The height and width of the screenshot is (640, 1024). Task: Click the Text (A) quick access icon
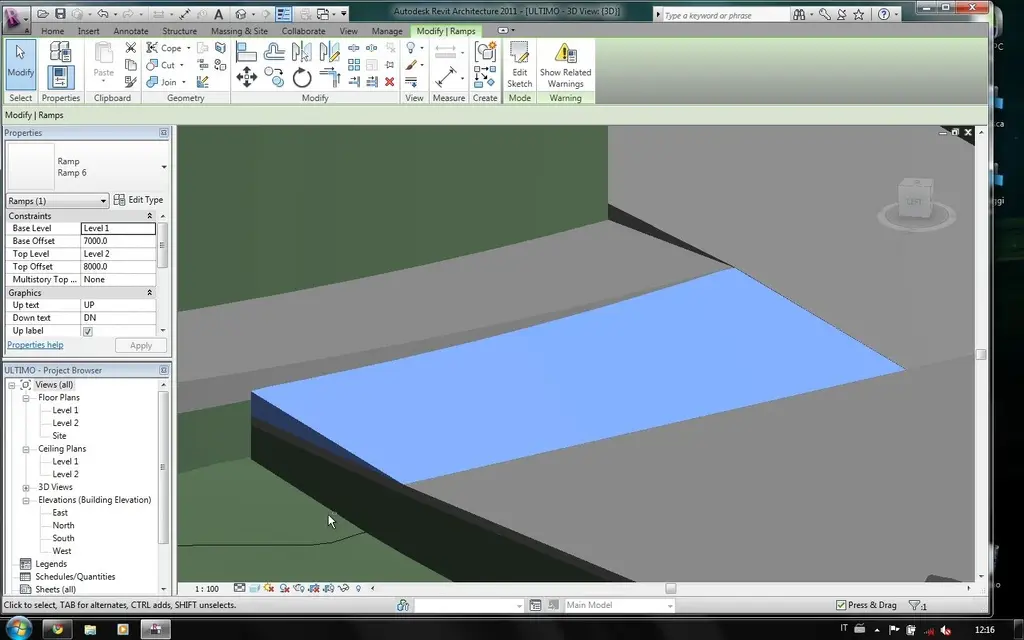point(219,14)
